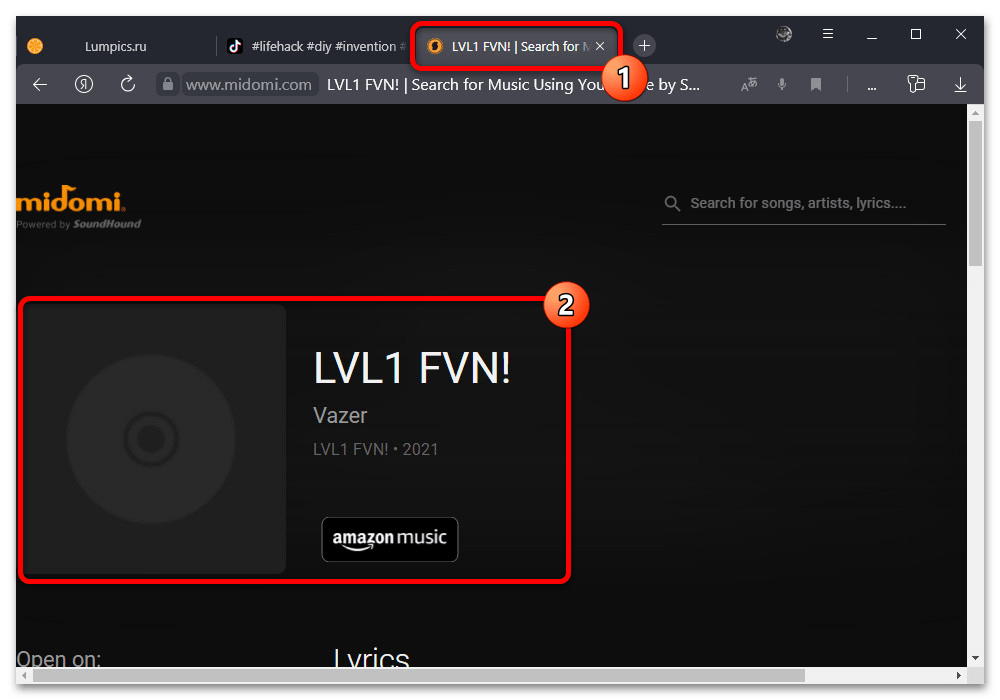
Task: Open the browser extensions panel icon
Action: [916, 84]
